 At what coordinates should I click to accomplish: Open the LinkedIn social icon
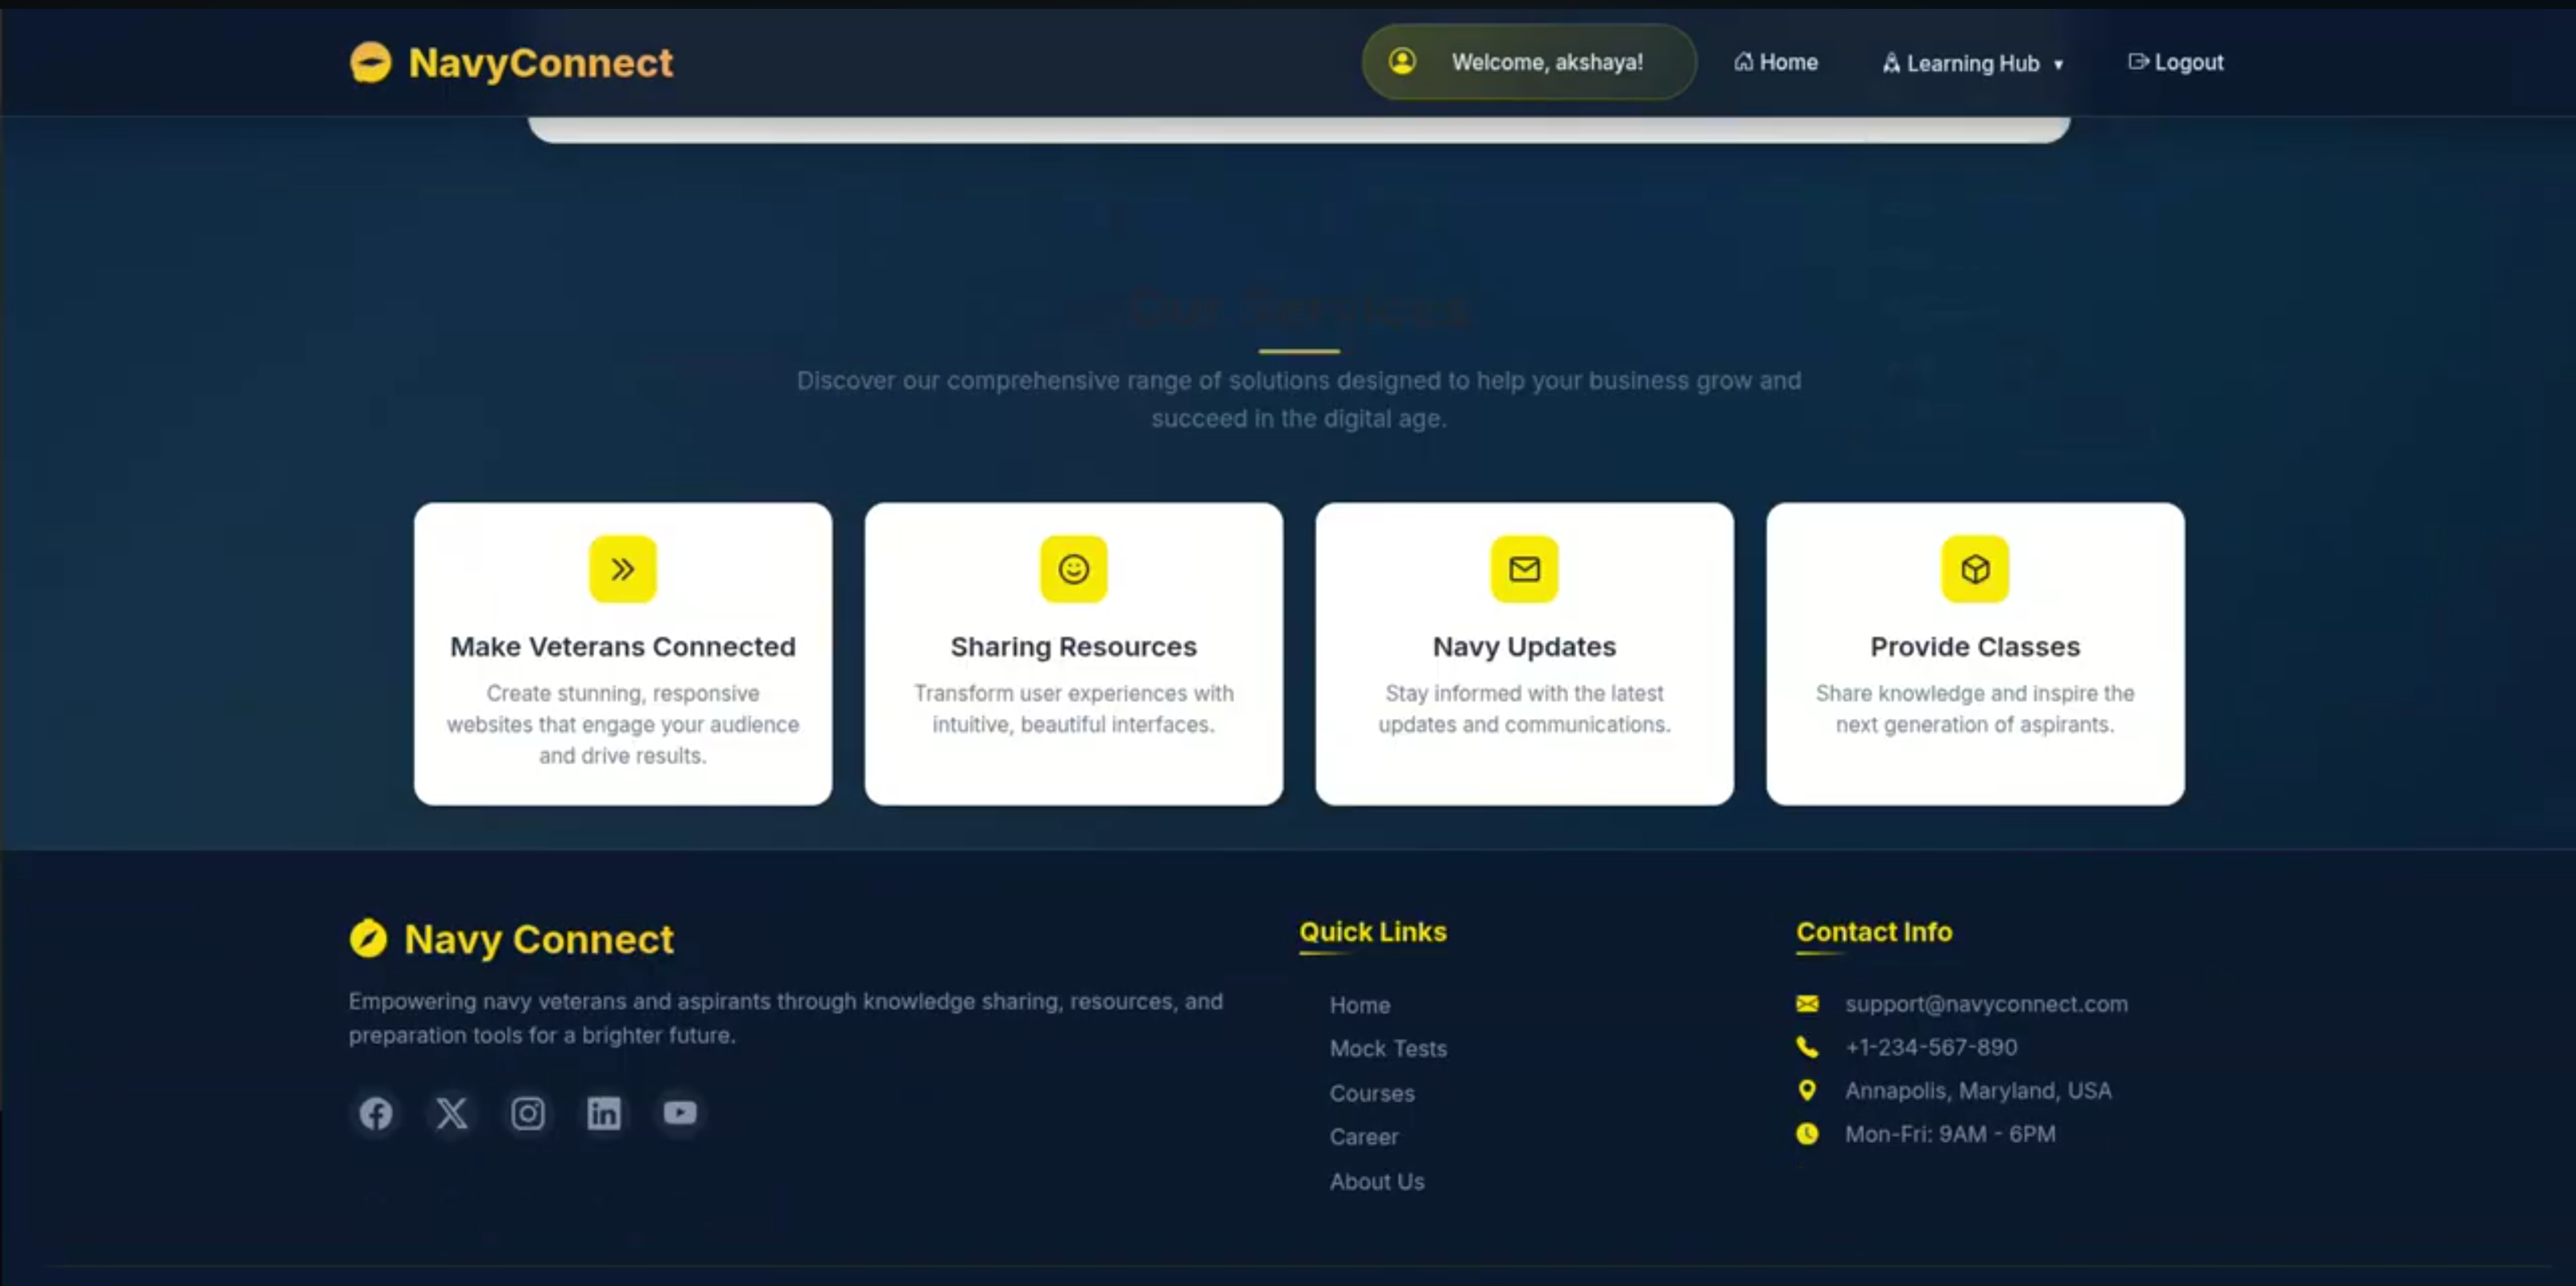604,1113
